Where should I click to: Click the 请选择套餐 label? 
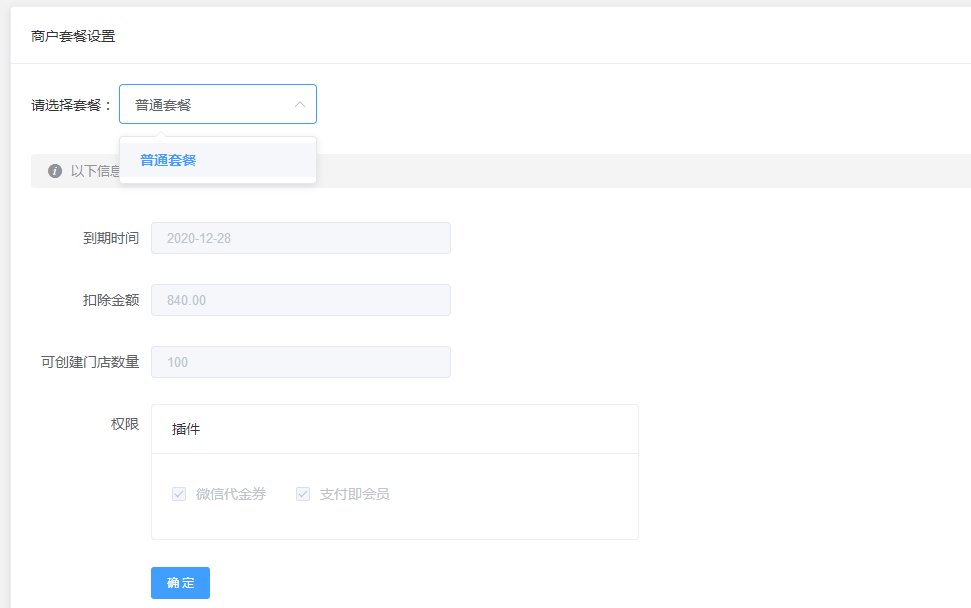click(72, 105)
